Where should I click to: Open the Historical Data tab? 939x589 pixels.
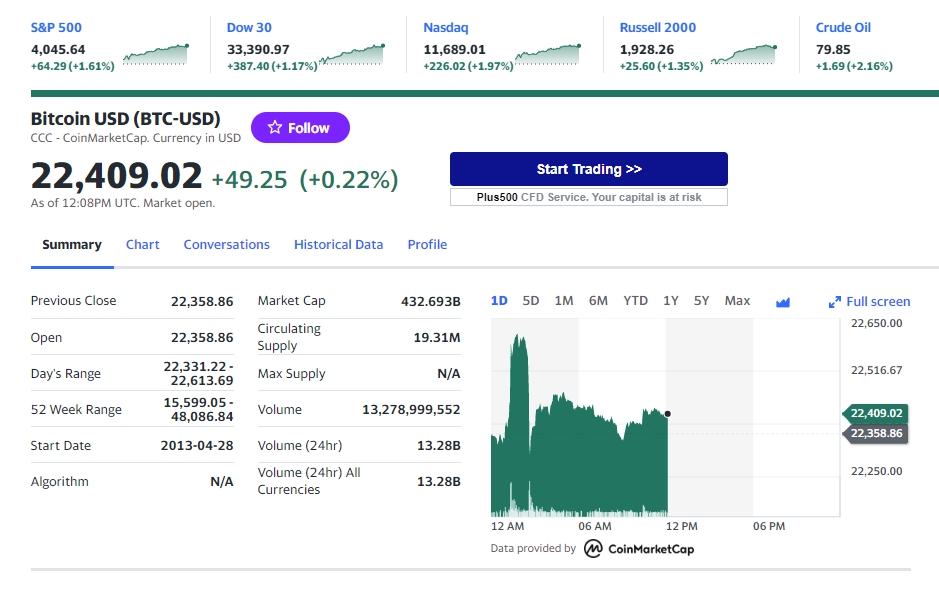click(x=338, y=245)
